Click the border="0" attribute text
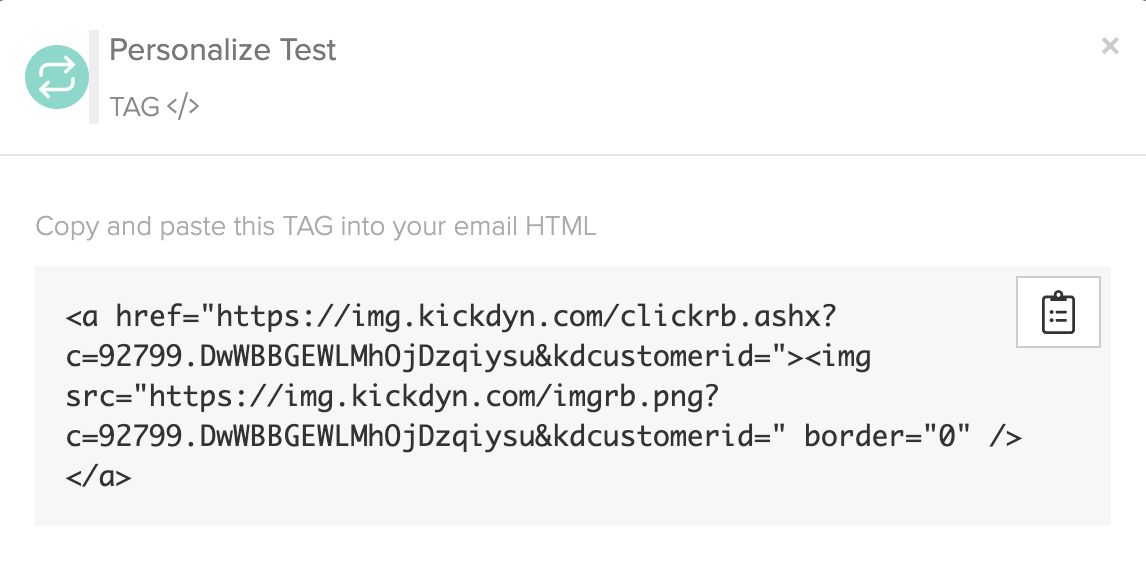Image resolution: width=1146 pixels, height=578 pixels. 887,436
